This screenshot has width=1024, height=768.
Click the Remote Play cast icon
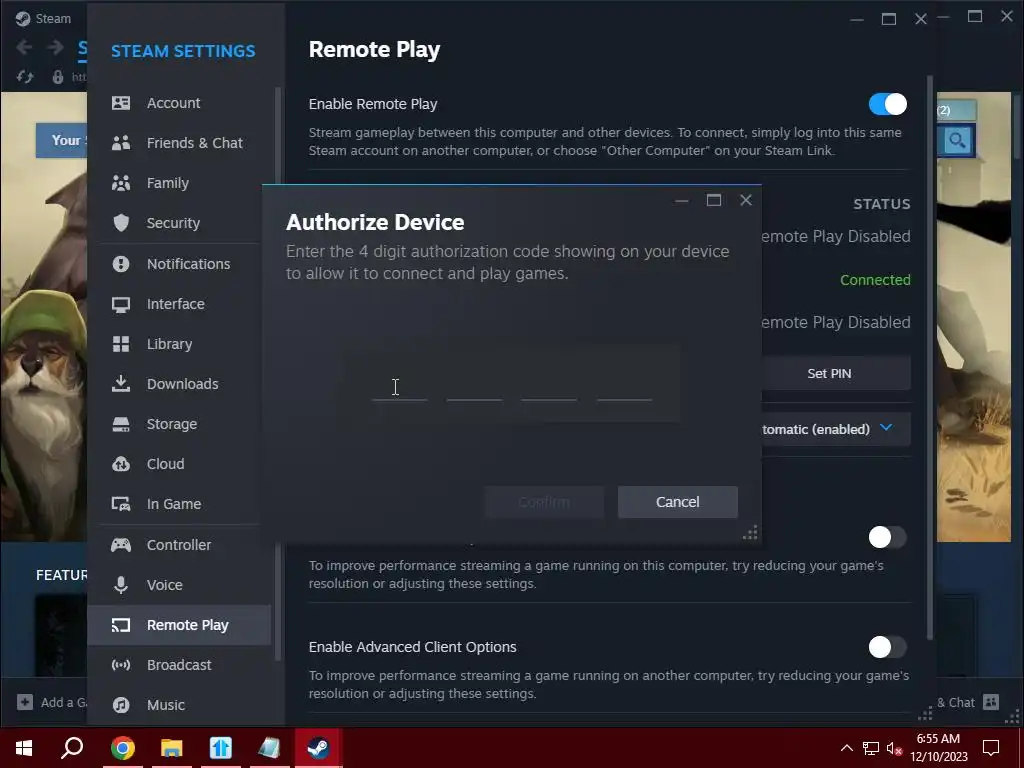point(121,625)
